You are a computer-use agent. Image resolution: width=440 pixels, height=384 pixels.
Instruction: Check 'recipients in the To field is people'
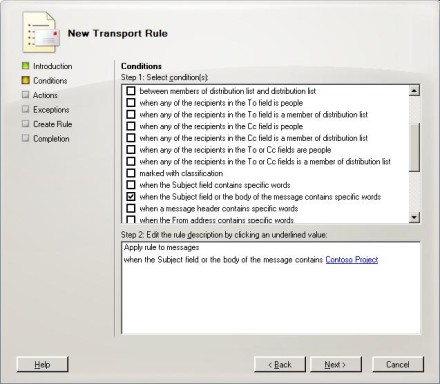point(131,102)
